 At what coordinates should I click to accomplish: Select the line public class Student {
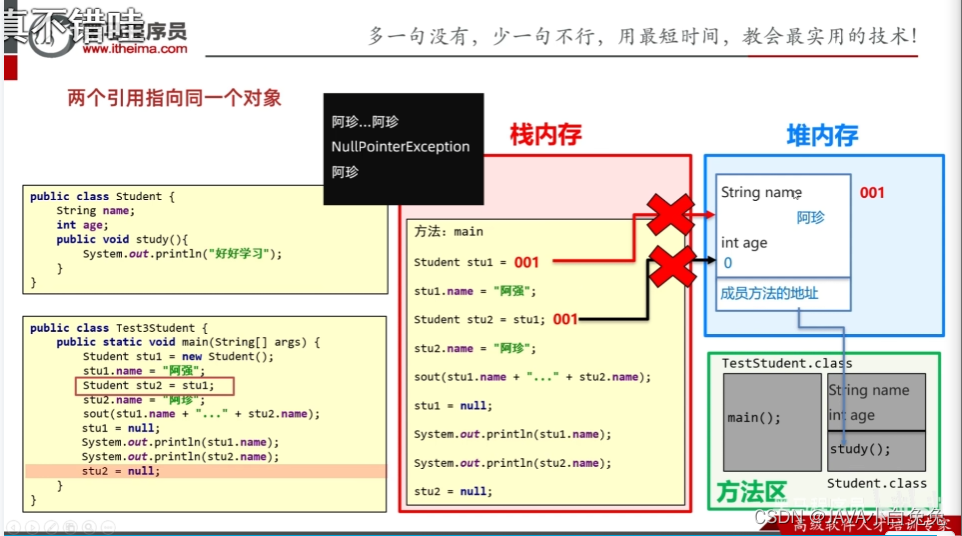(x=102, y=196)
